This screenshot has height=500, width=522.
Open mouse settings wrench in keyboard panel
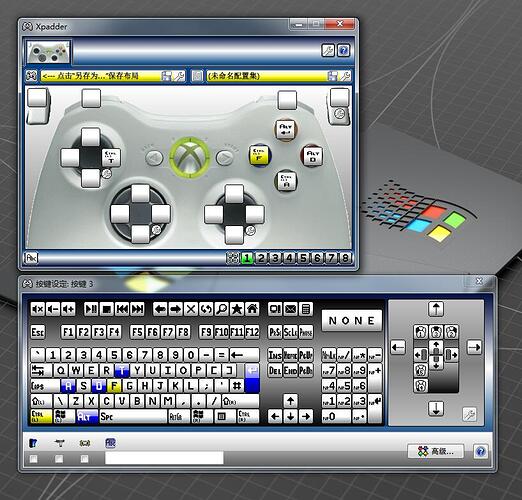pyautogui.click(x=469, y=414)
